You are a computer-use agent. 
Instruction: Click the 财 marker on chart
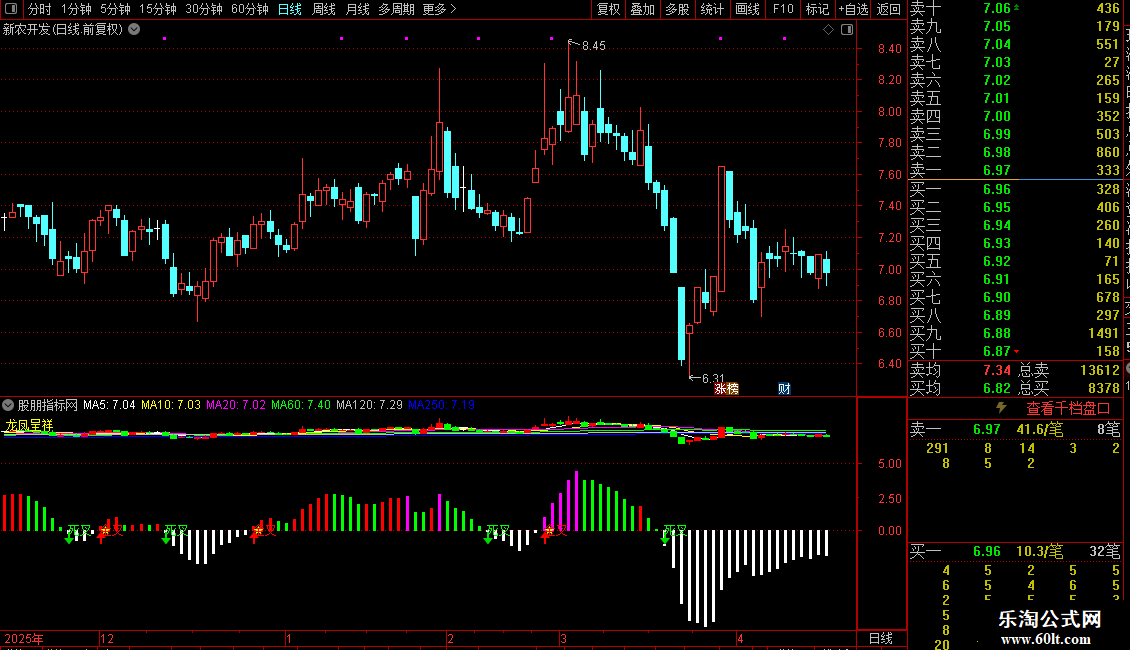pos(784,388)
